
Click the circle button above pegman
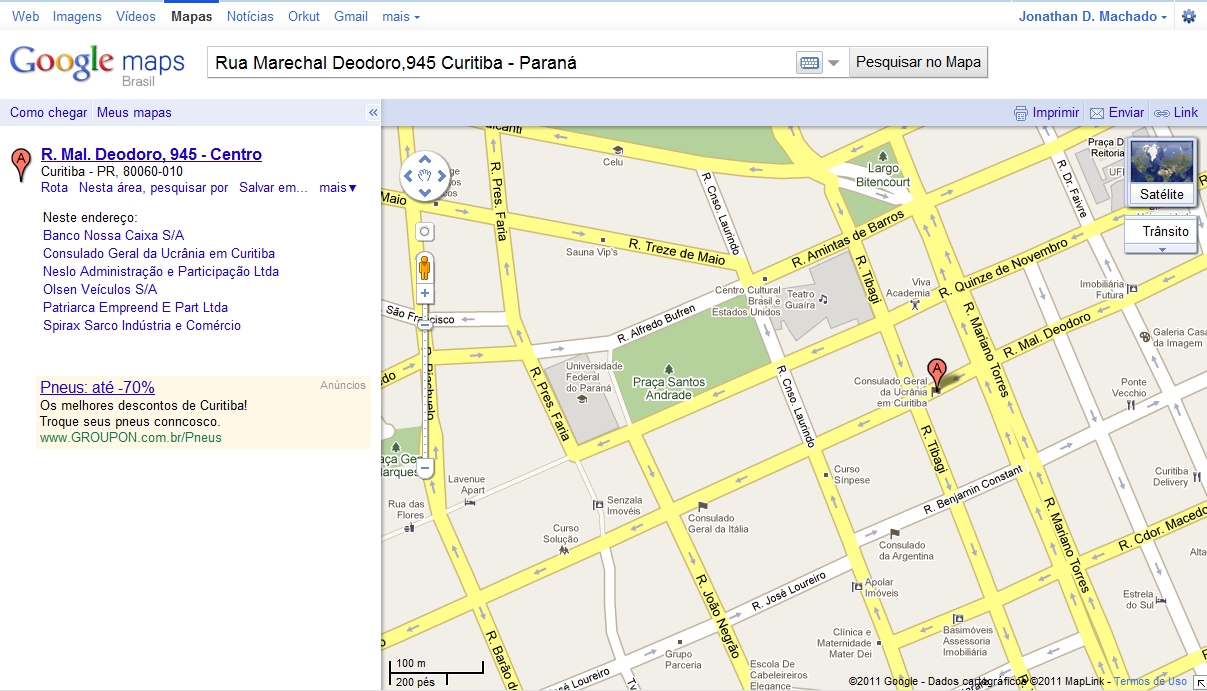(424, 232)
